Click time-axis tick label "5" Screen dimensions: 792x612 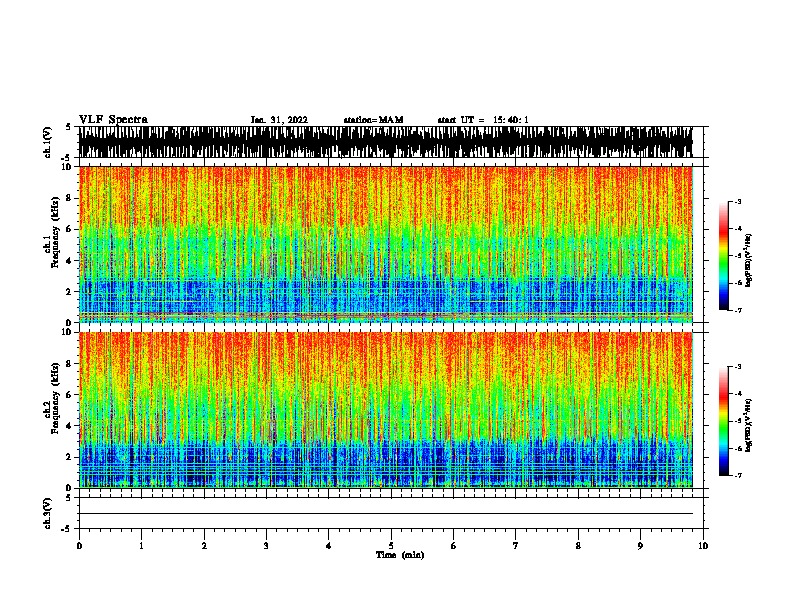pyautogui.click(x=391, y=545)
